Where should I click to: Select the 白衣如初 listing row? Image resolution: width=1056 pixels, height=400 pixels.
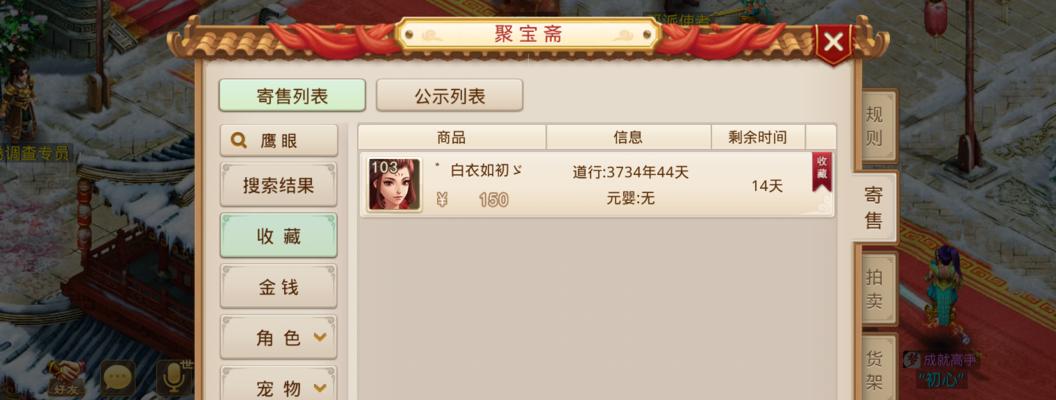coord(597,185)
